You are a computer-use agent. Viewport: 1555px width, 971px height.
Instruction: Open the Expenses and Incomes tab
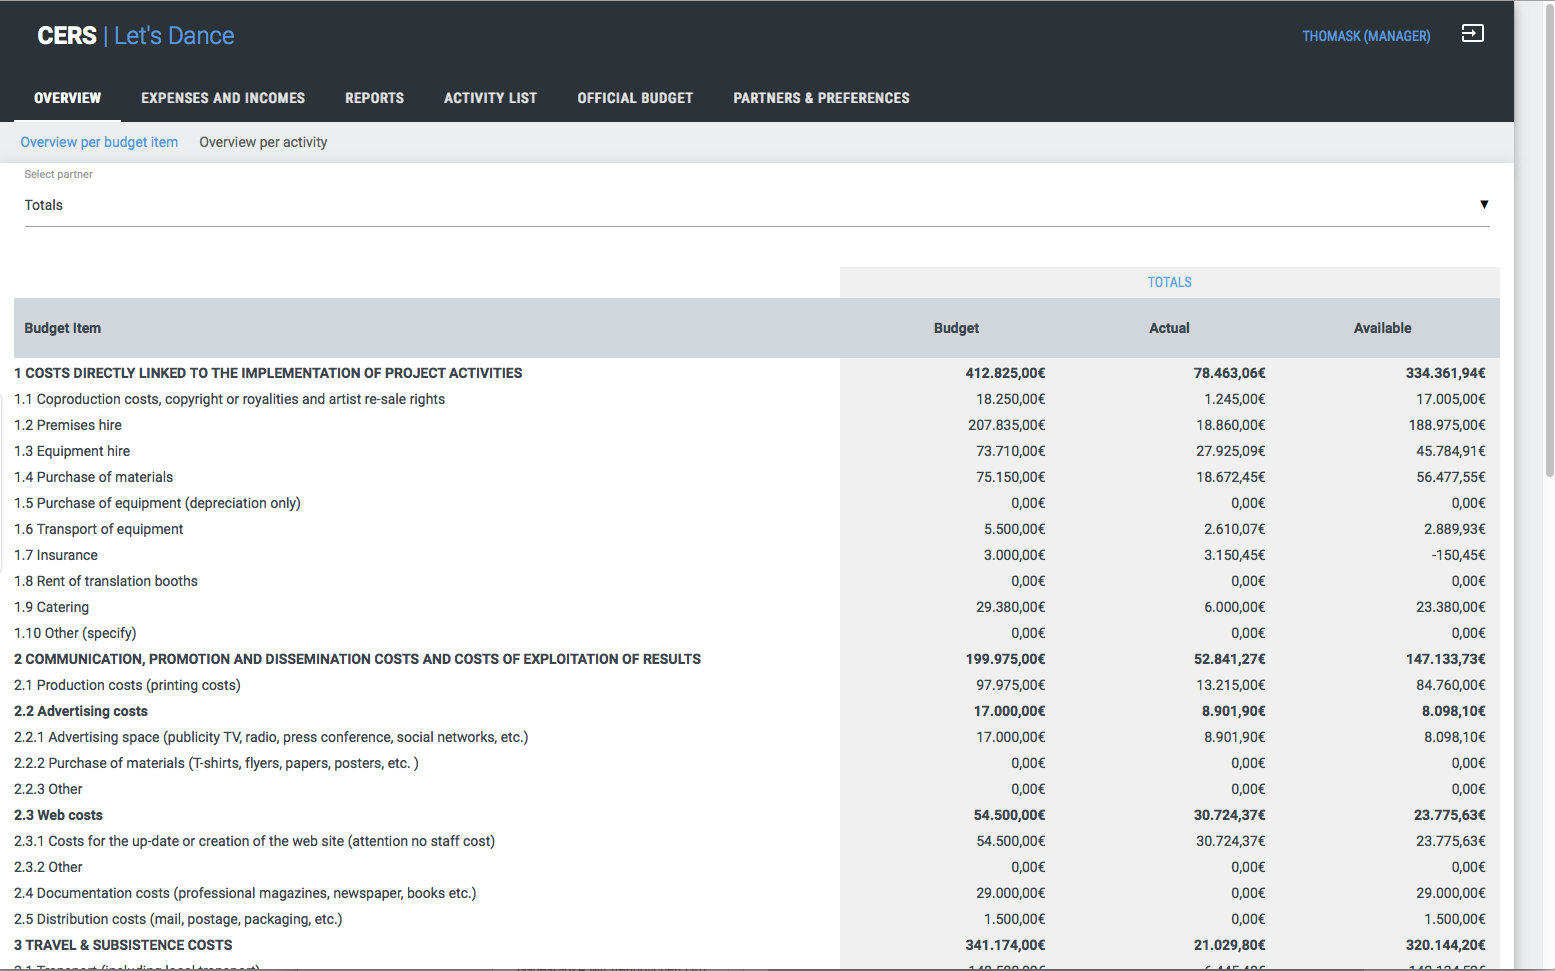point(223,98)
